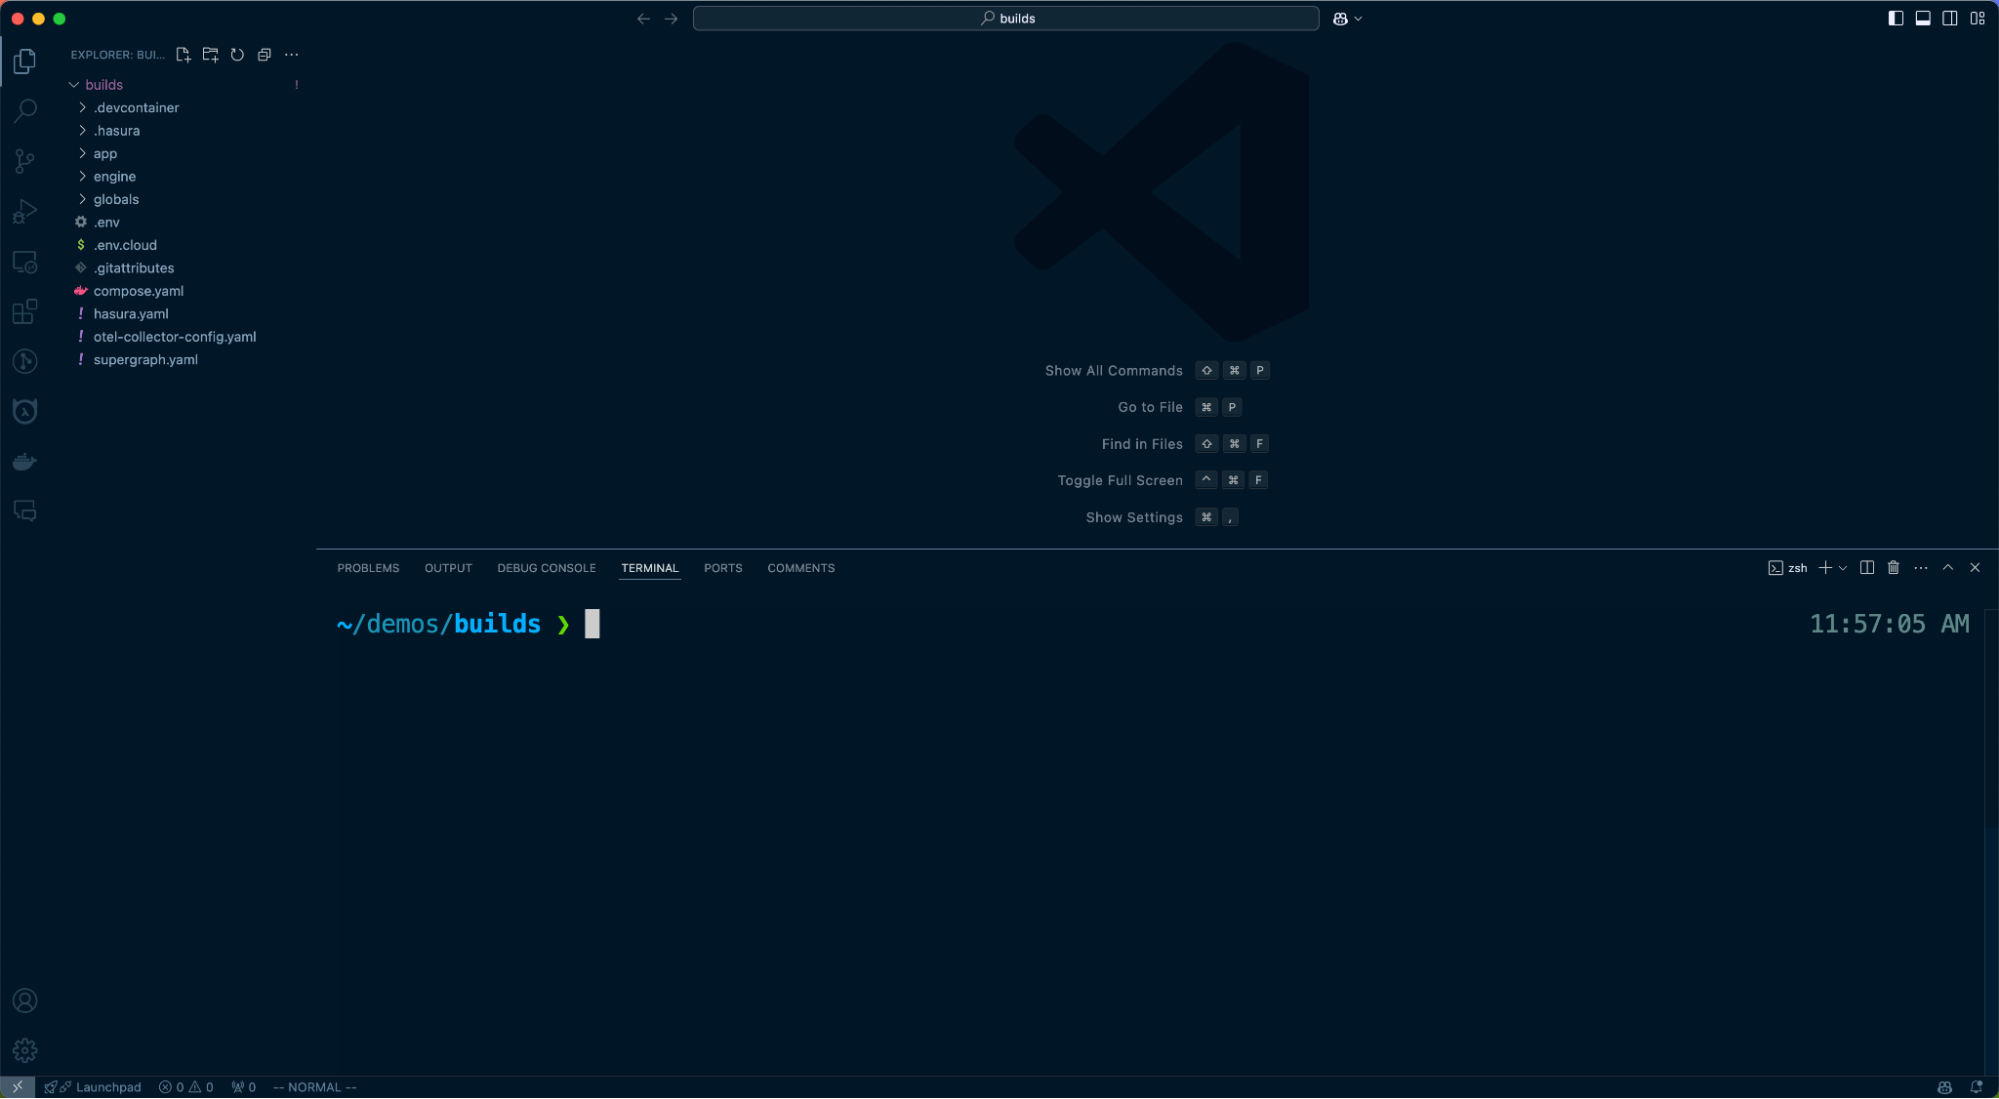The height and width of the screenshot is (1099, 1999).
Task: Kill terminal with trash icon
Action: tap(1893, 568)
